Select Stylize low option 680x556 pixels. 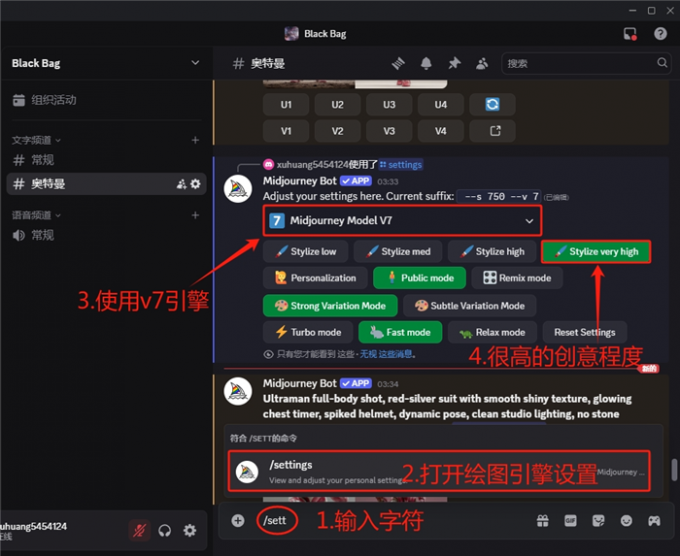(305, 252)
